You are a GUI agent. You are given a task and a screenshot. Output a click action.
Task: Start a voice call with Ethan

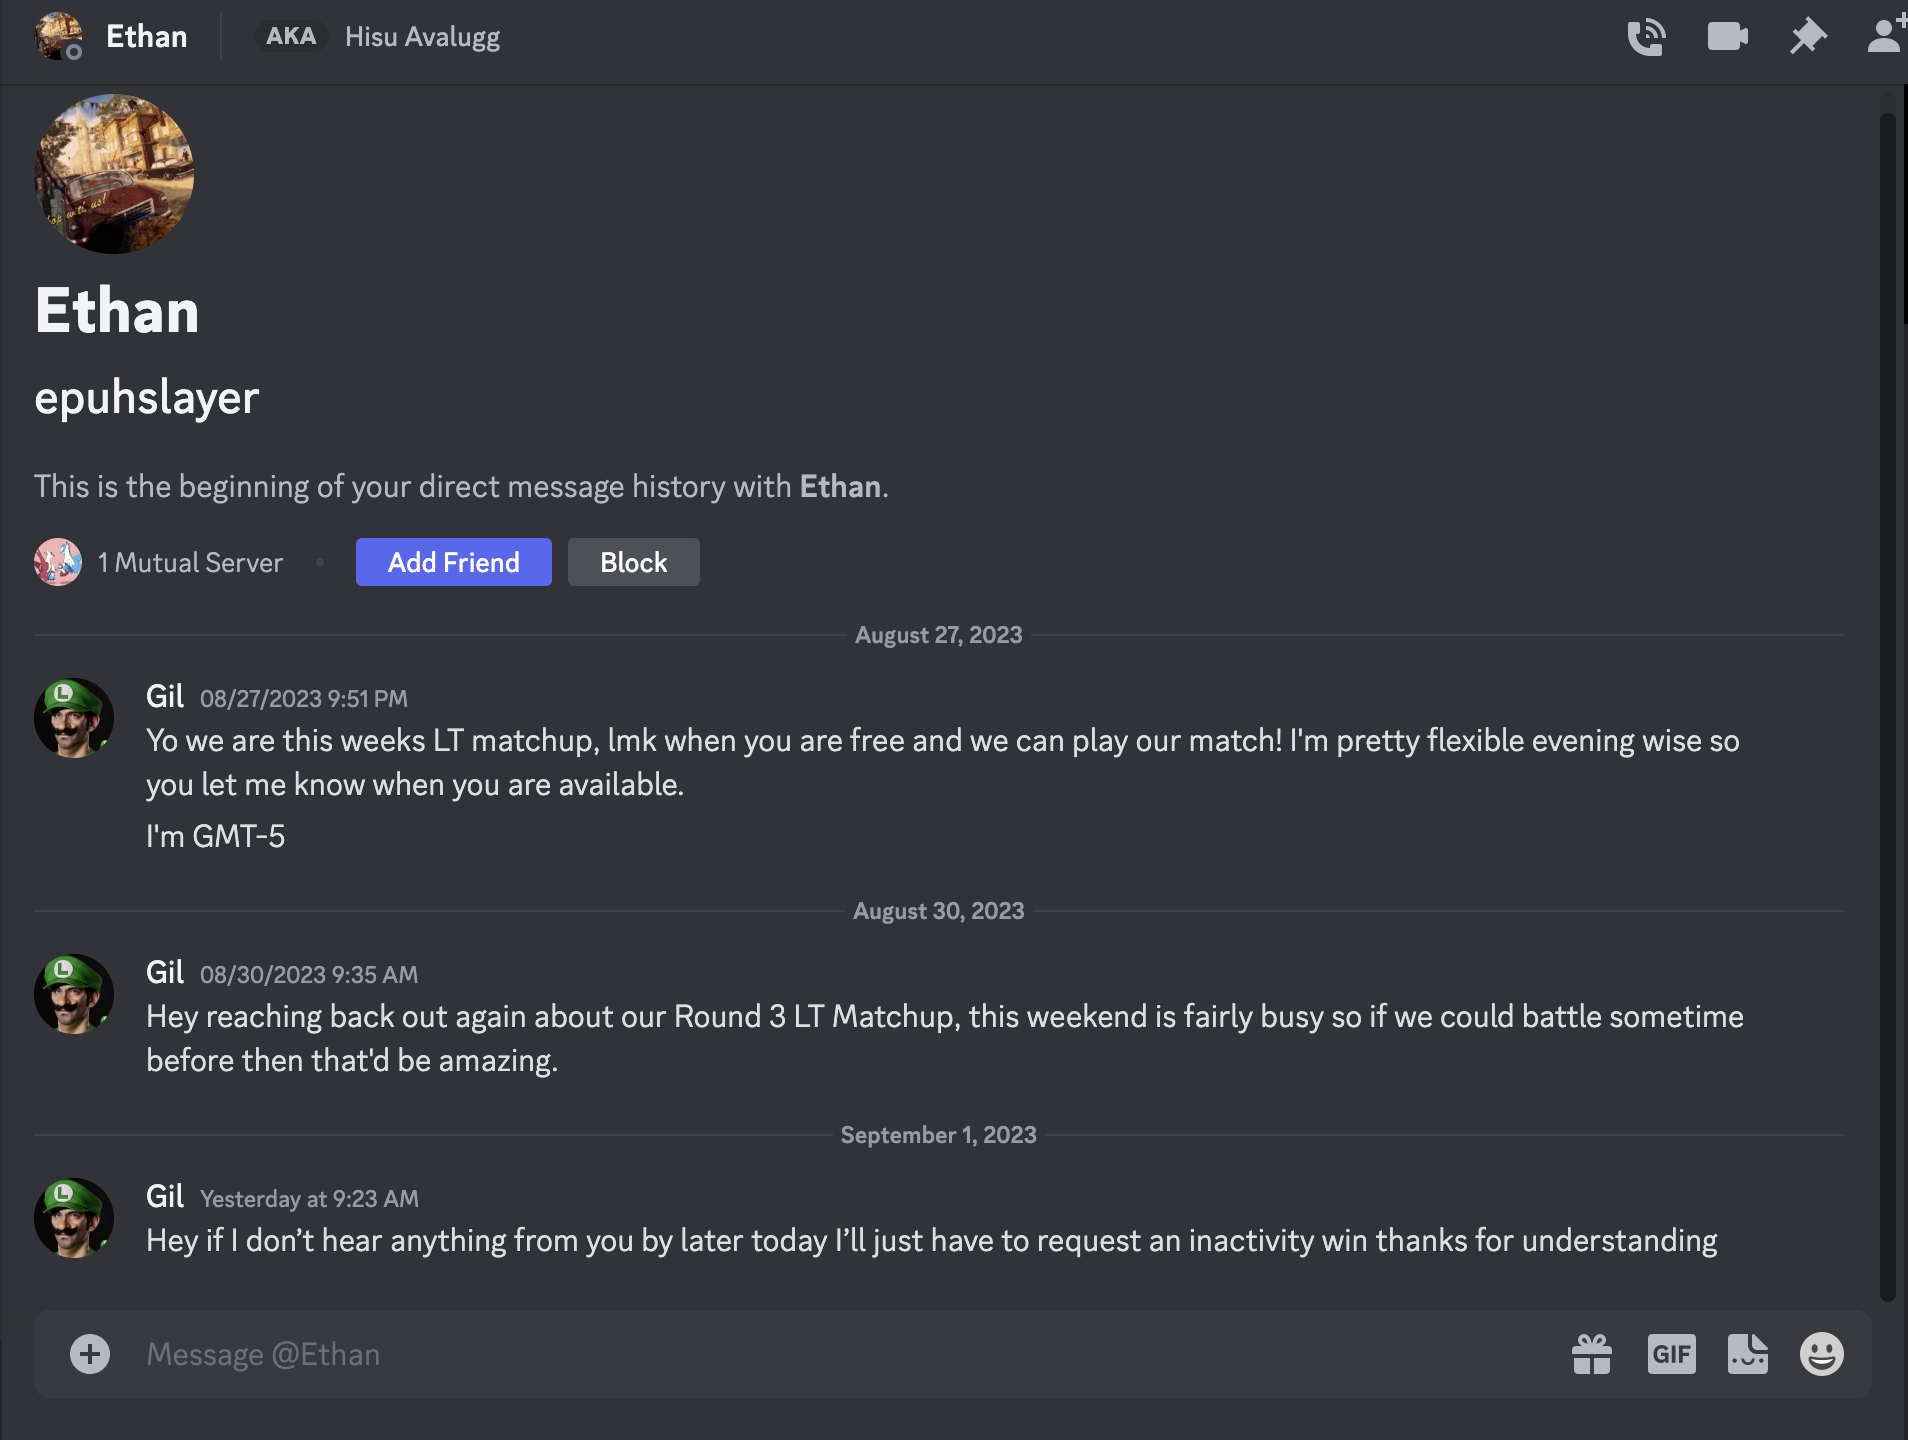(x=1646, y=37)
